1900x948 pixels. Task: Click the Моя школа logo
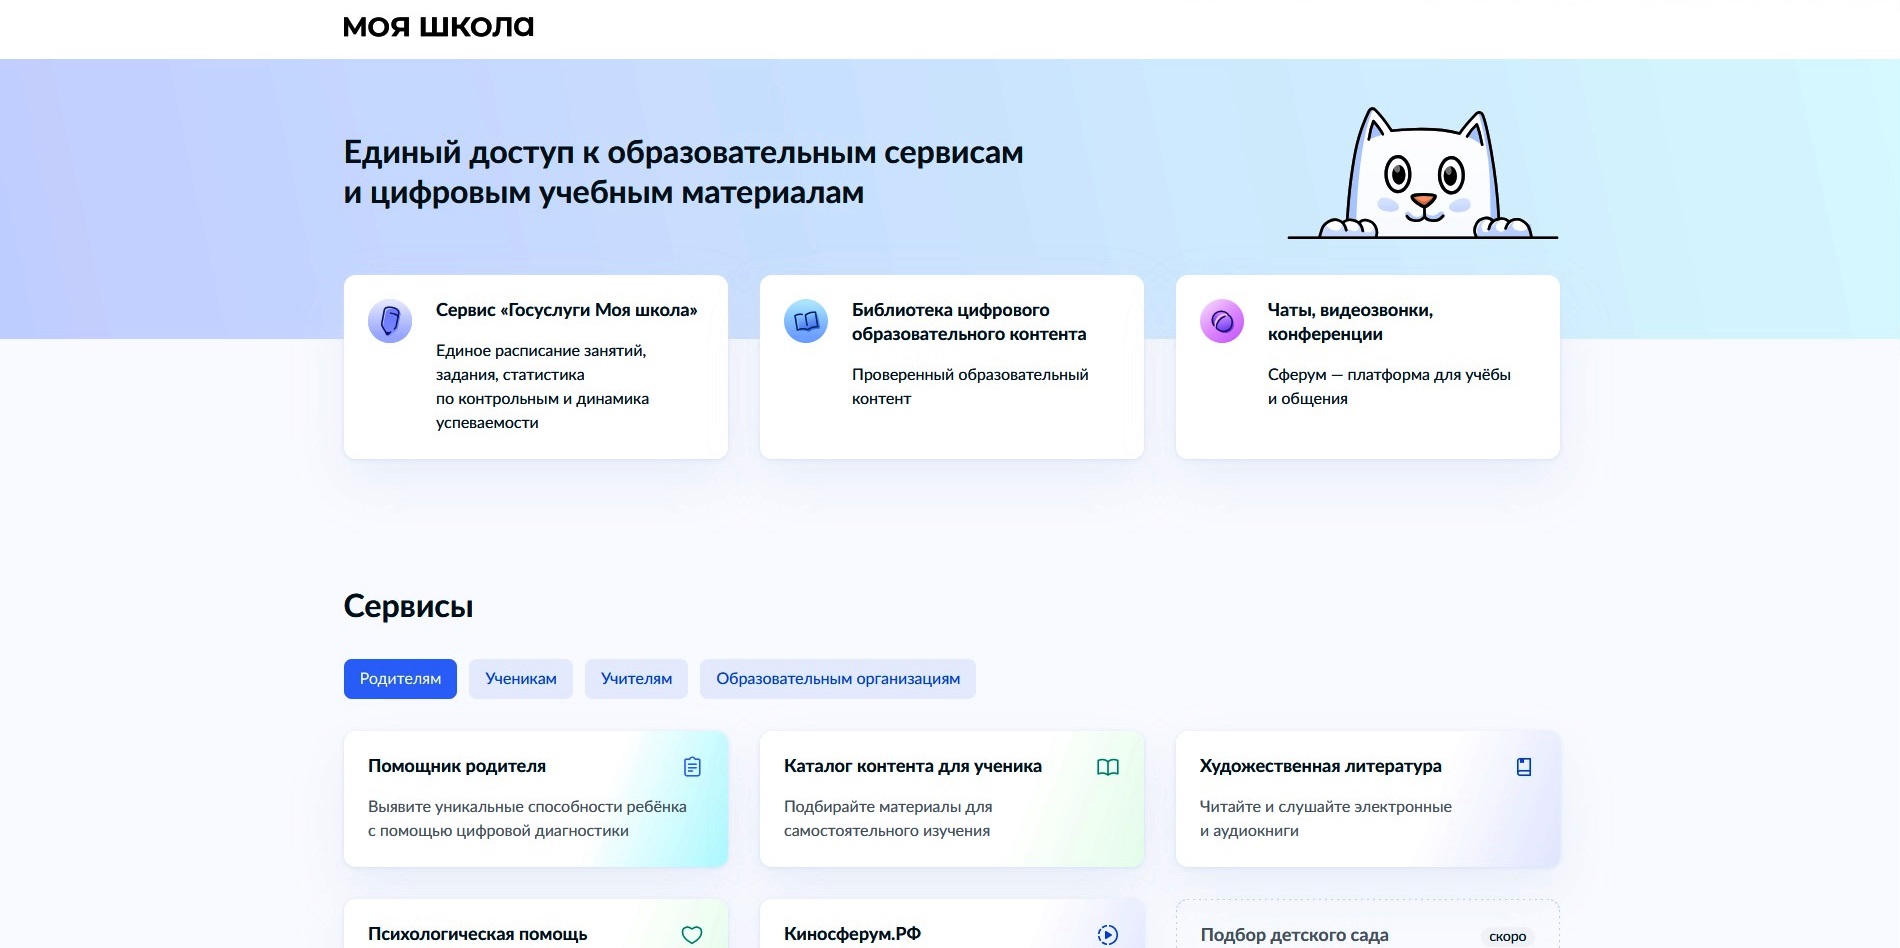(438, 27)
